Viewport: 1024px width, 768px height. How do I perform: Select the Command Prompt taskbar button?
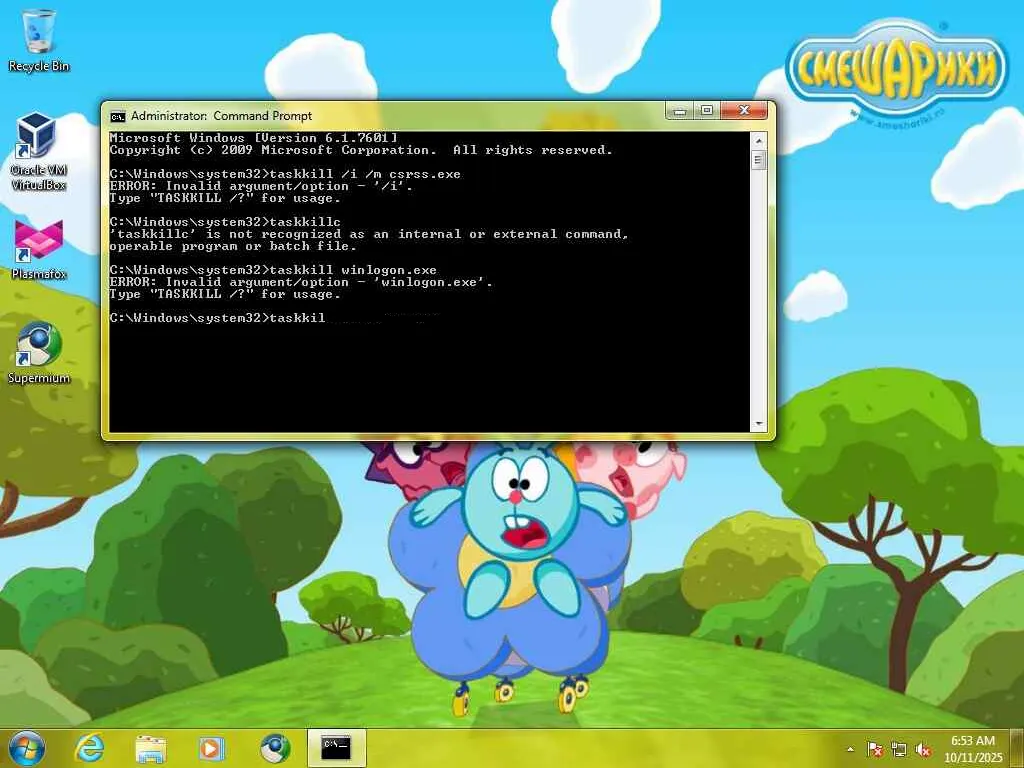pos(336,748)
